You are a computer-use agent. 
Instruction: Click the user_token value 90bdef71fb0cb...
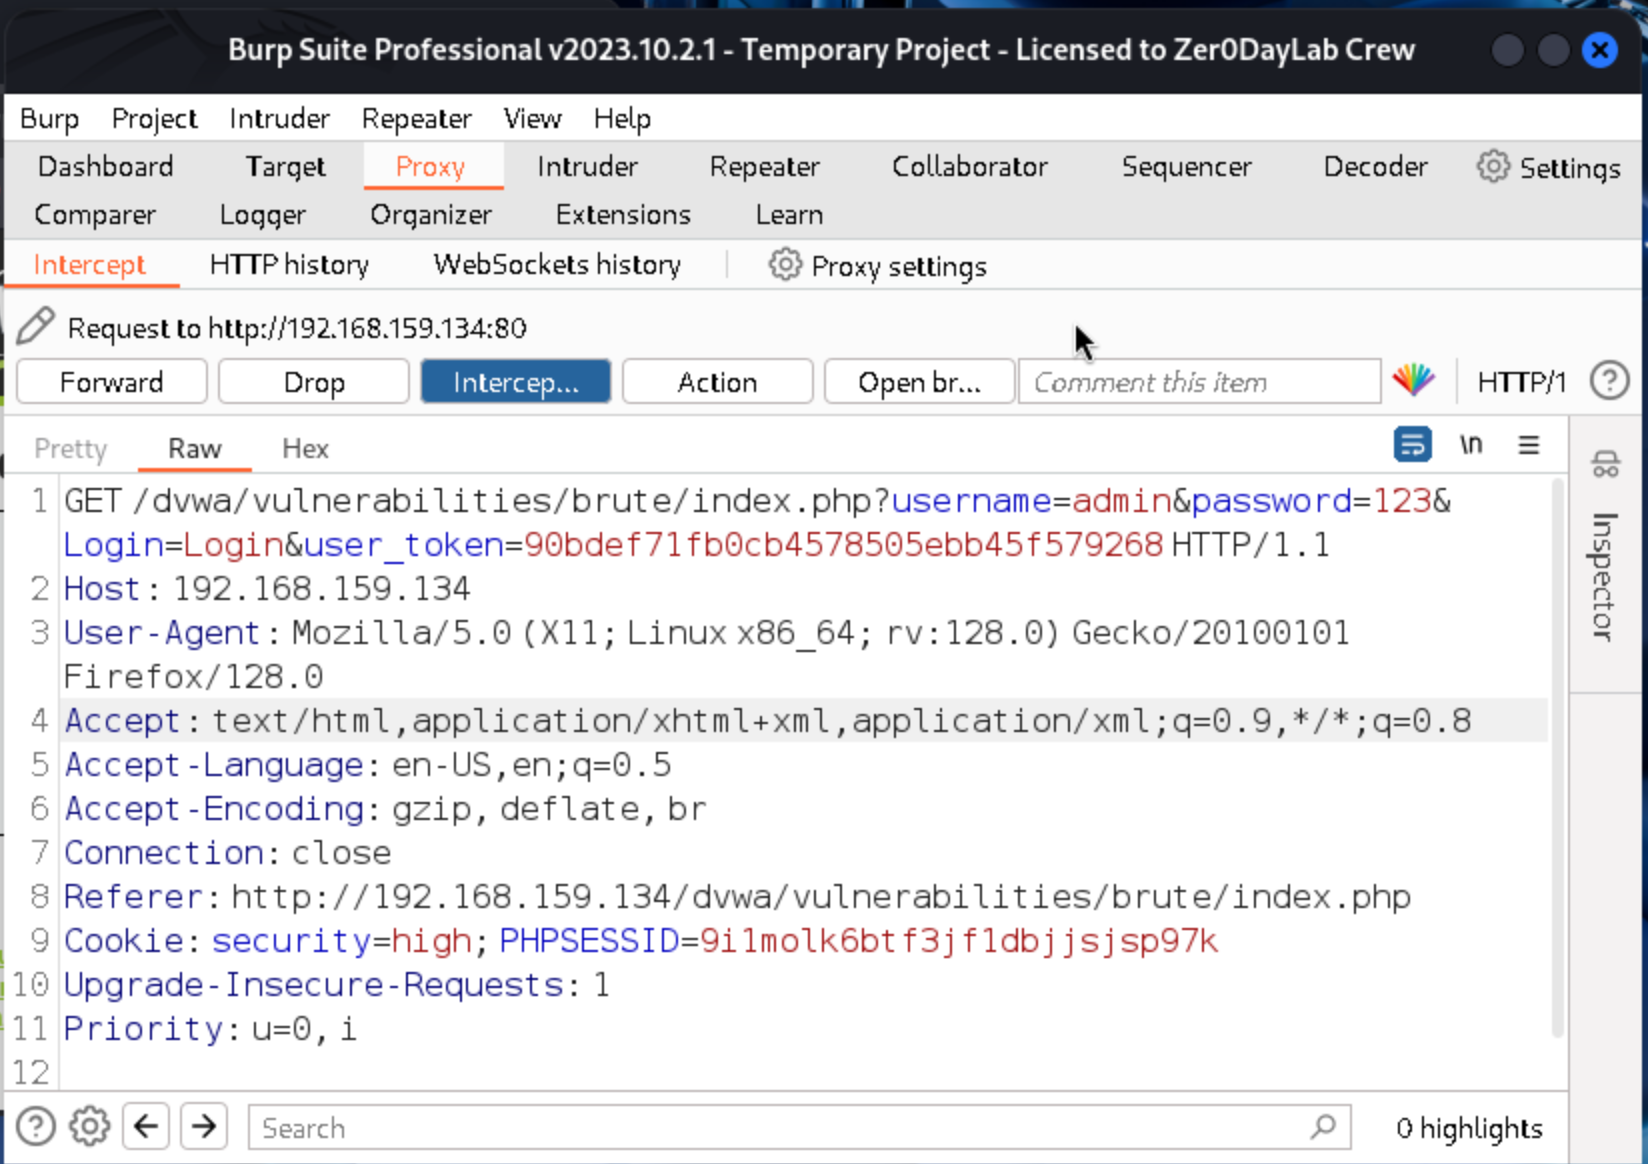click(x=843, y=544)
